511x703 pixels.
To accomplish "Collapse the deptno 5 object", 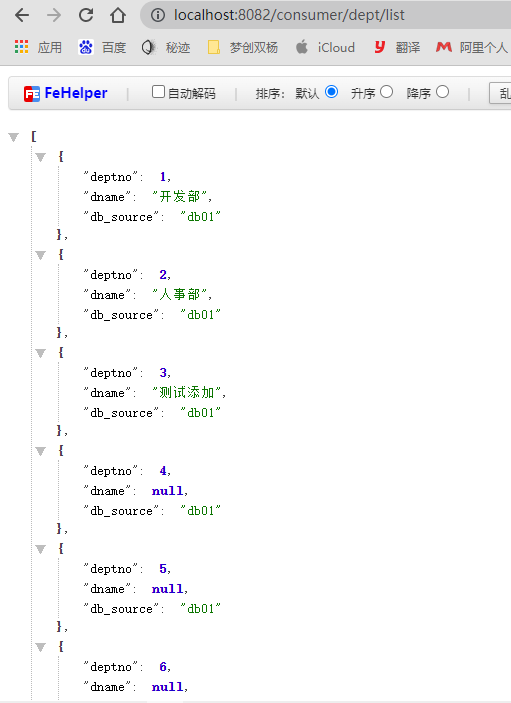I will [x=41, y=549].
